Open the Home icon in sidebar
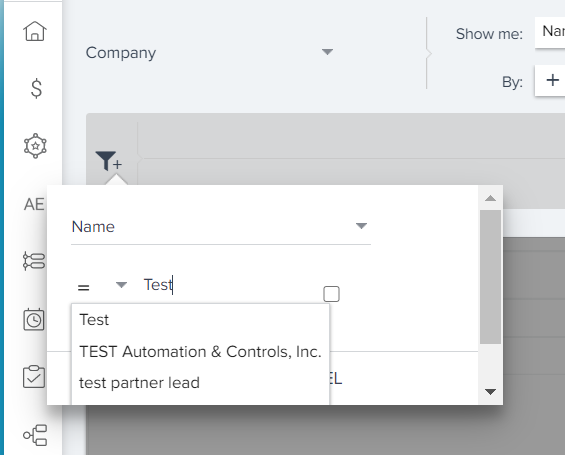The image size is (565, 455). pyautogui.click(x=35, y=31)
